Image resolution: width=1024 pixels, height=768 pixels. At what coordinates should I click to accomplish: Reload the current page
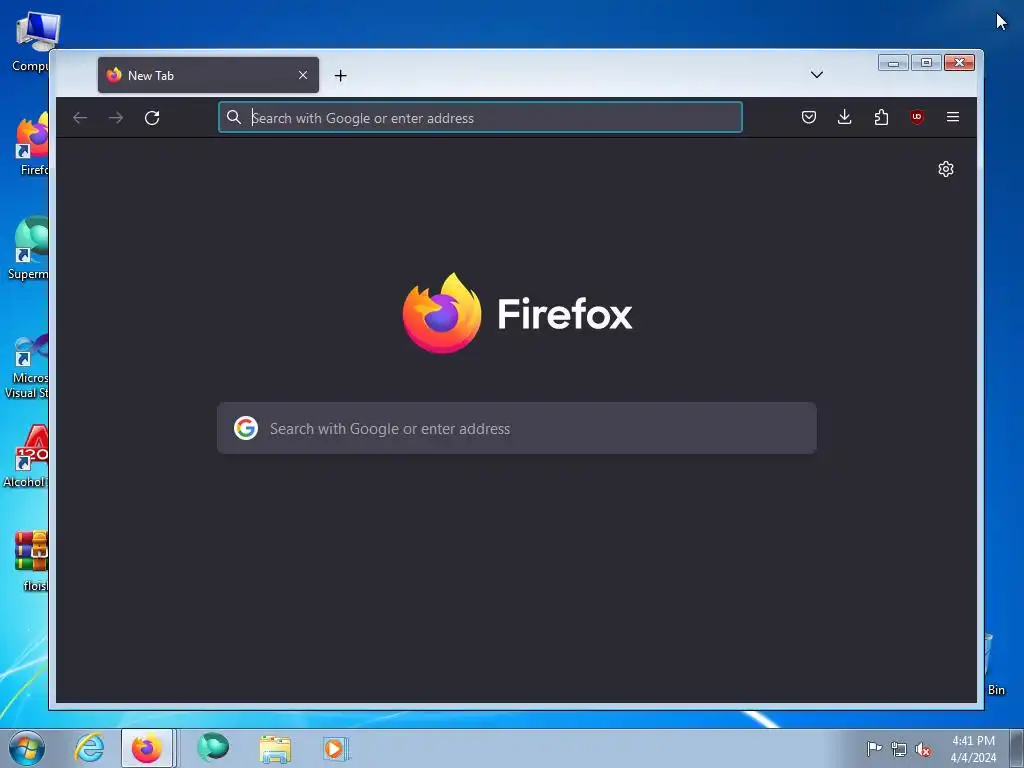(152, 118)
